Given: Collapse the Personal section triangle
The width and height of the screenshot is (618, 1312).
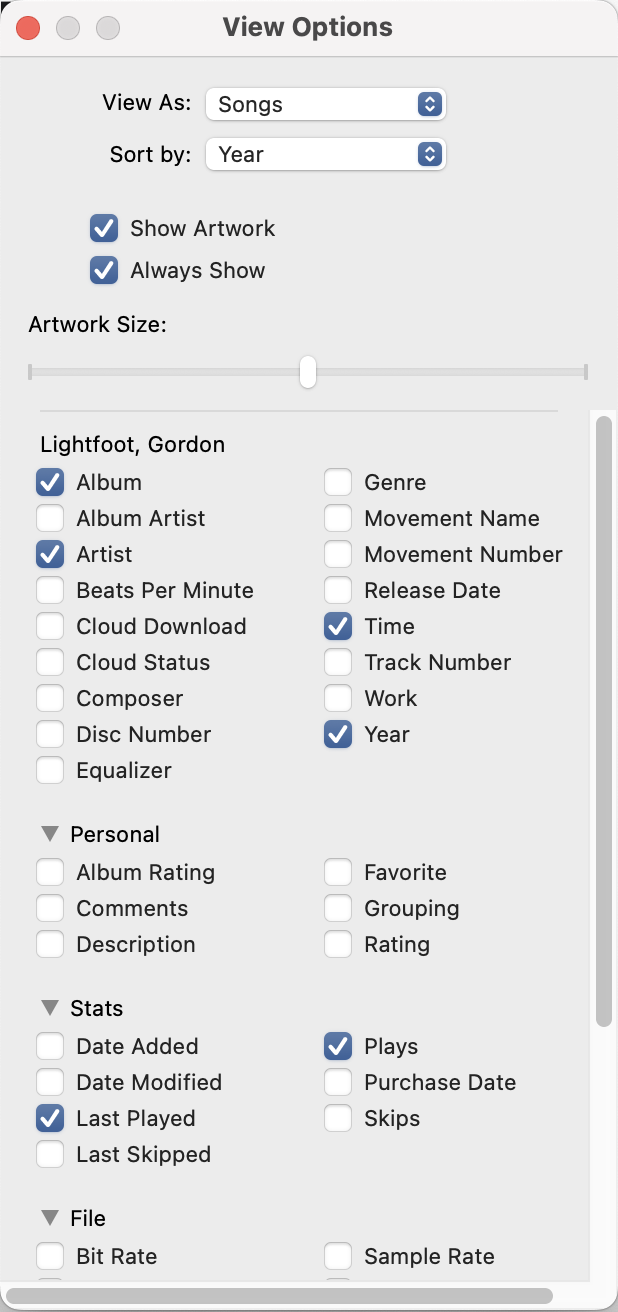Looking at the screenshot, I should point(50,834).
